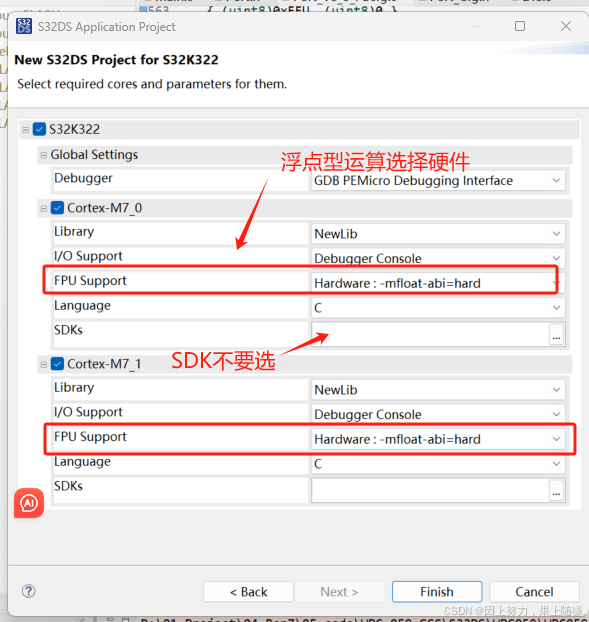589x622 pixels.
Task: Select Cortex-M7_1 I/O Support label
Action: point(88,412)
